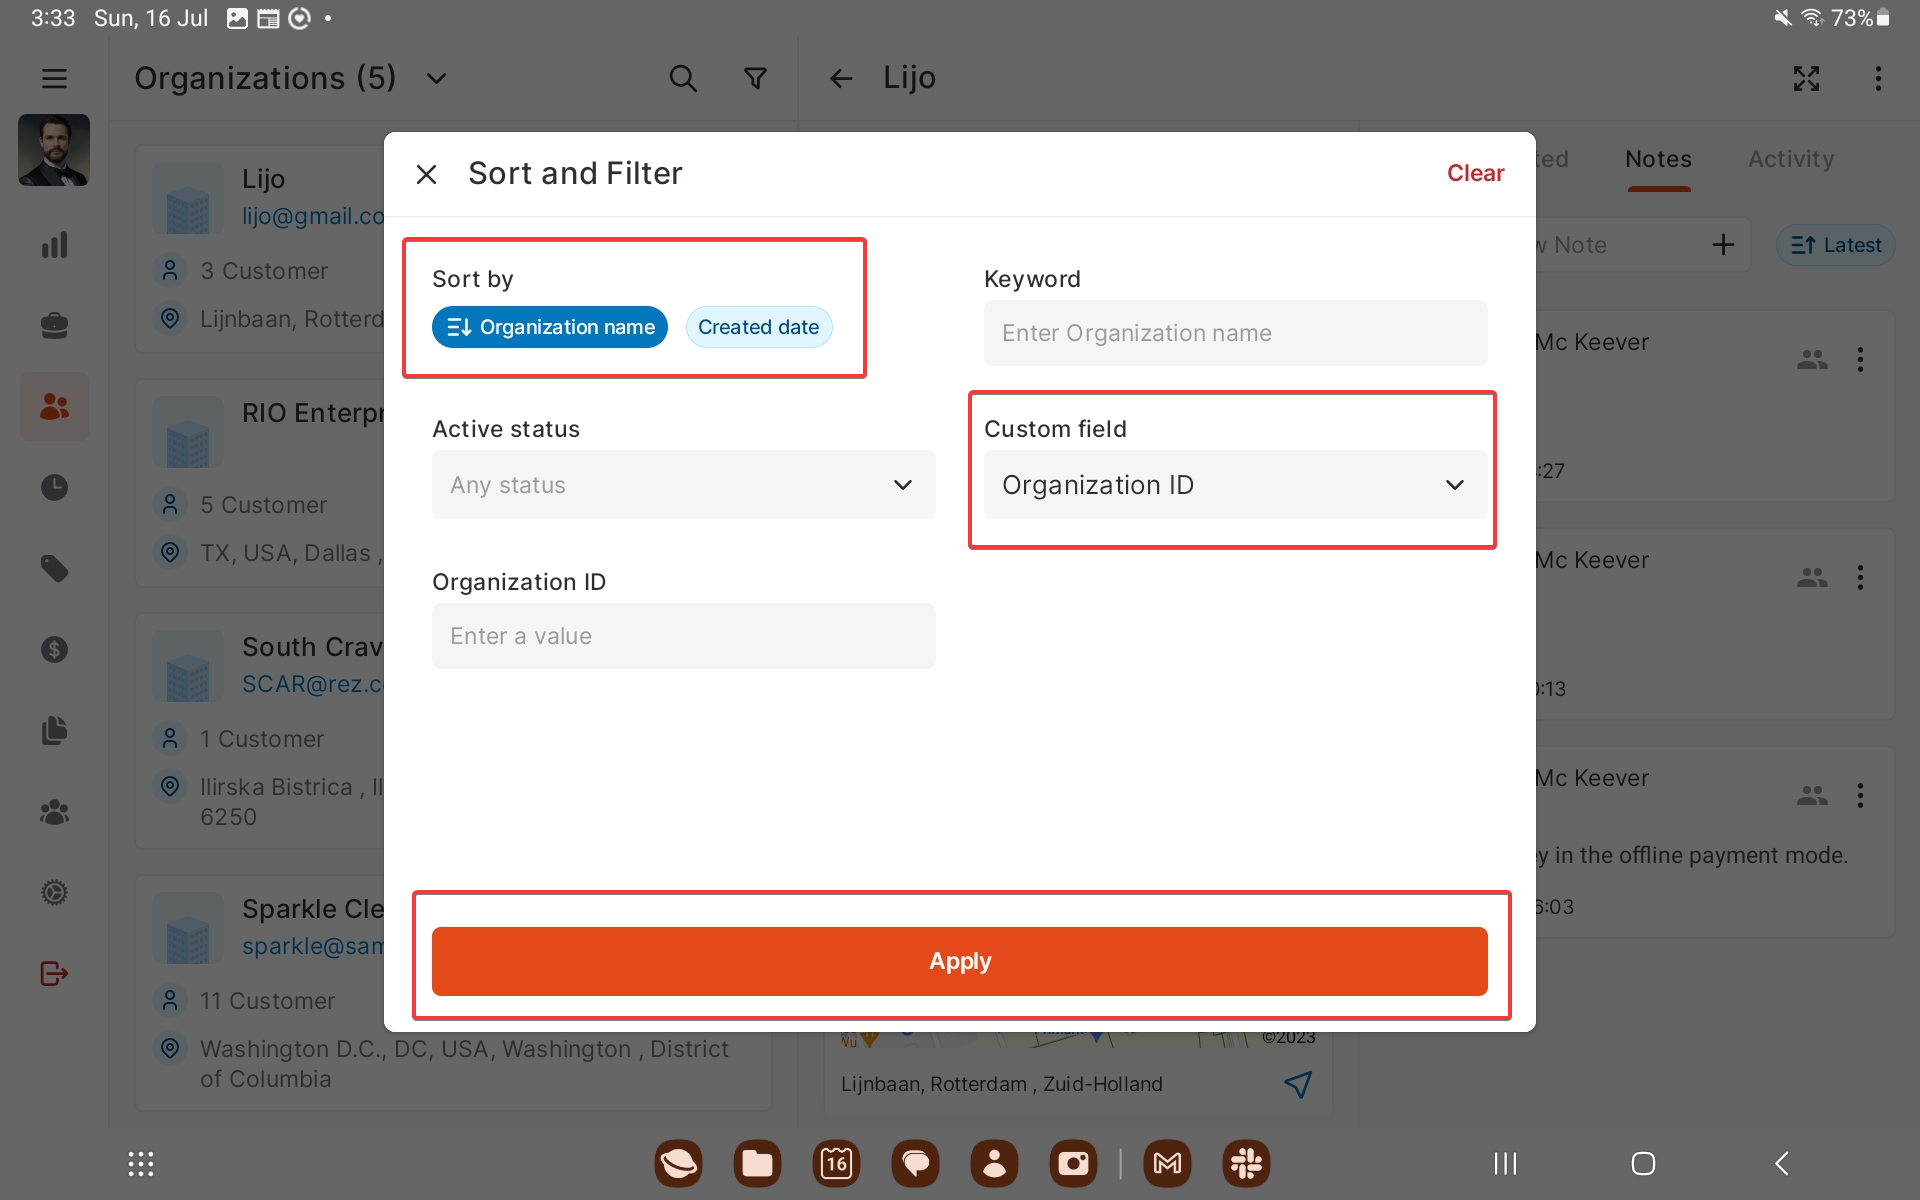1920x1200 pixels.
Task: Click Clear to reset filters
Action: pyautogui.click(x=1474, y=173)
